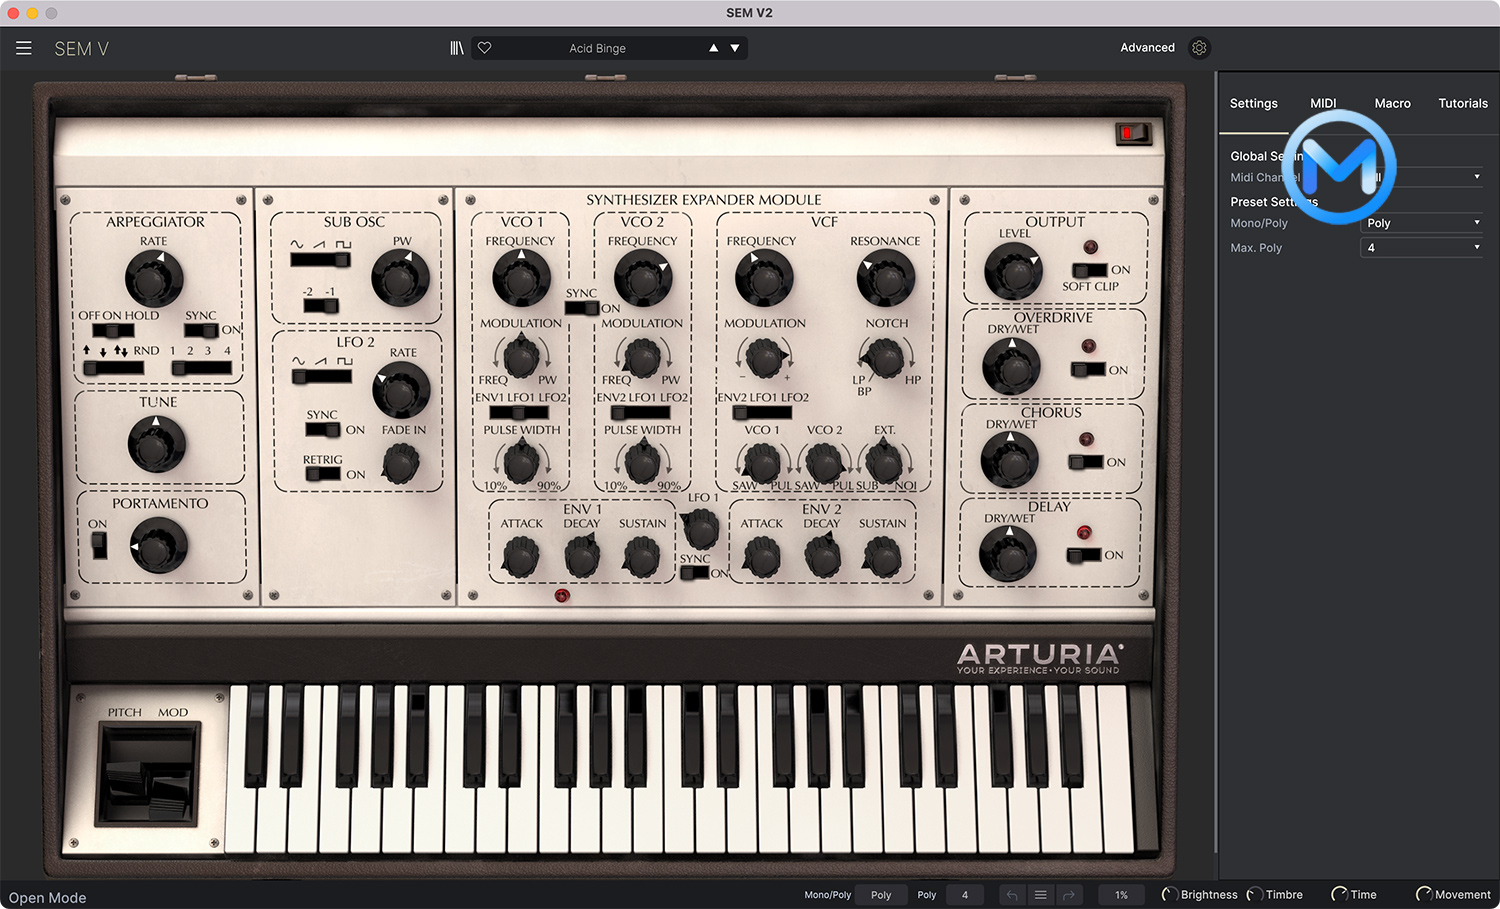The image size is (1500, 909).
Task: Toggle LFO 1 SYNC ON switch
Action: tap(694, 573)
